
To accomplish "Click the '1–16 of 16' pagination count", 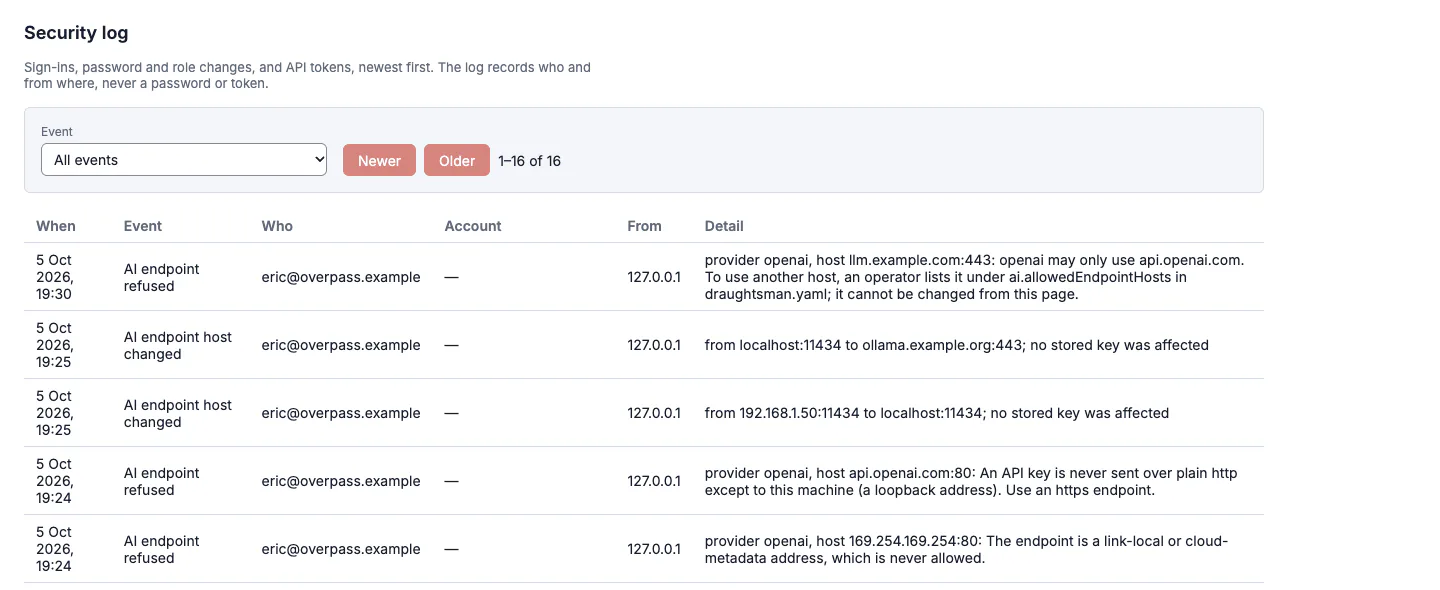I will pos(530,160).
